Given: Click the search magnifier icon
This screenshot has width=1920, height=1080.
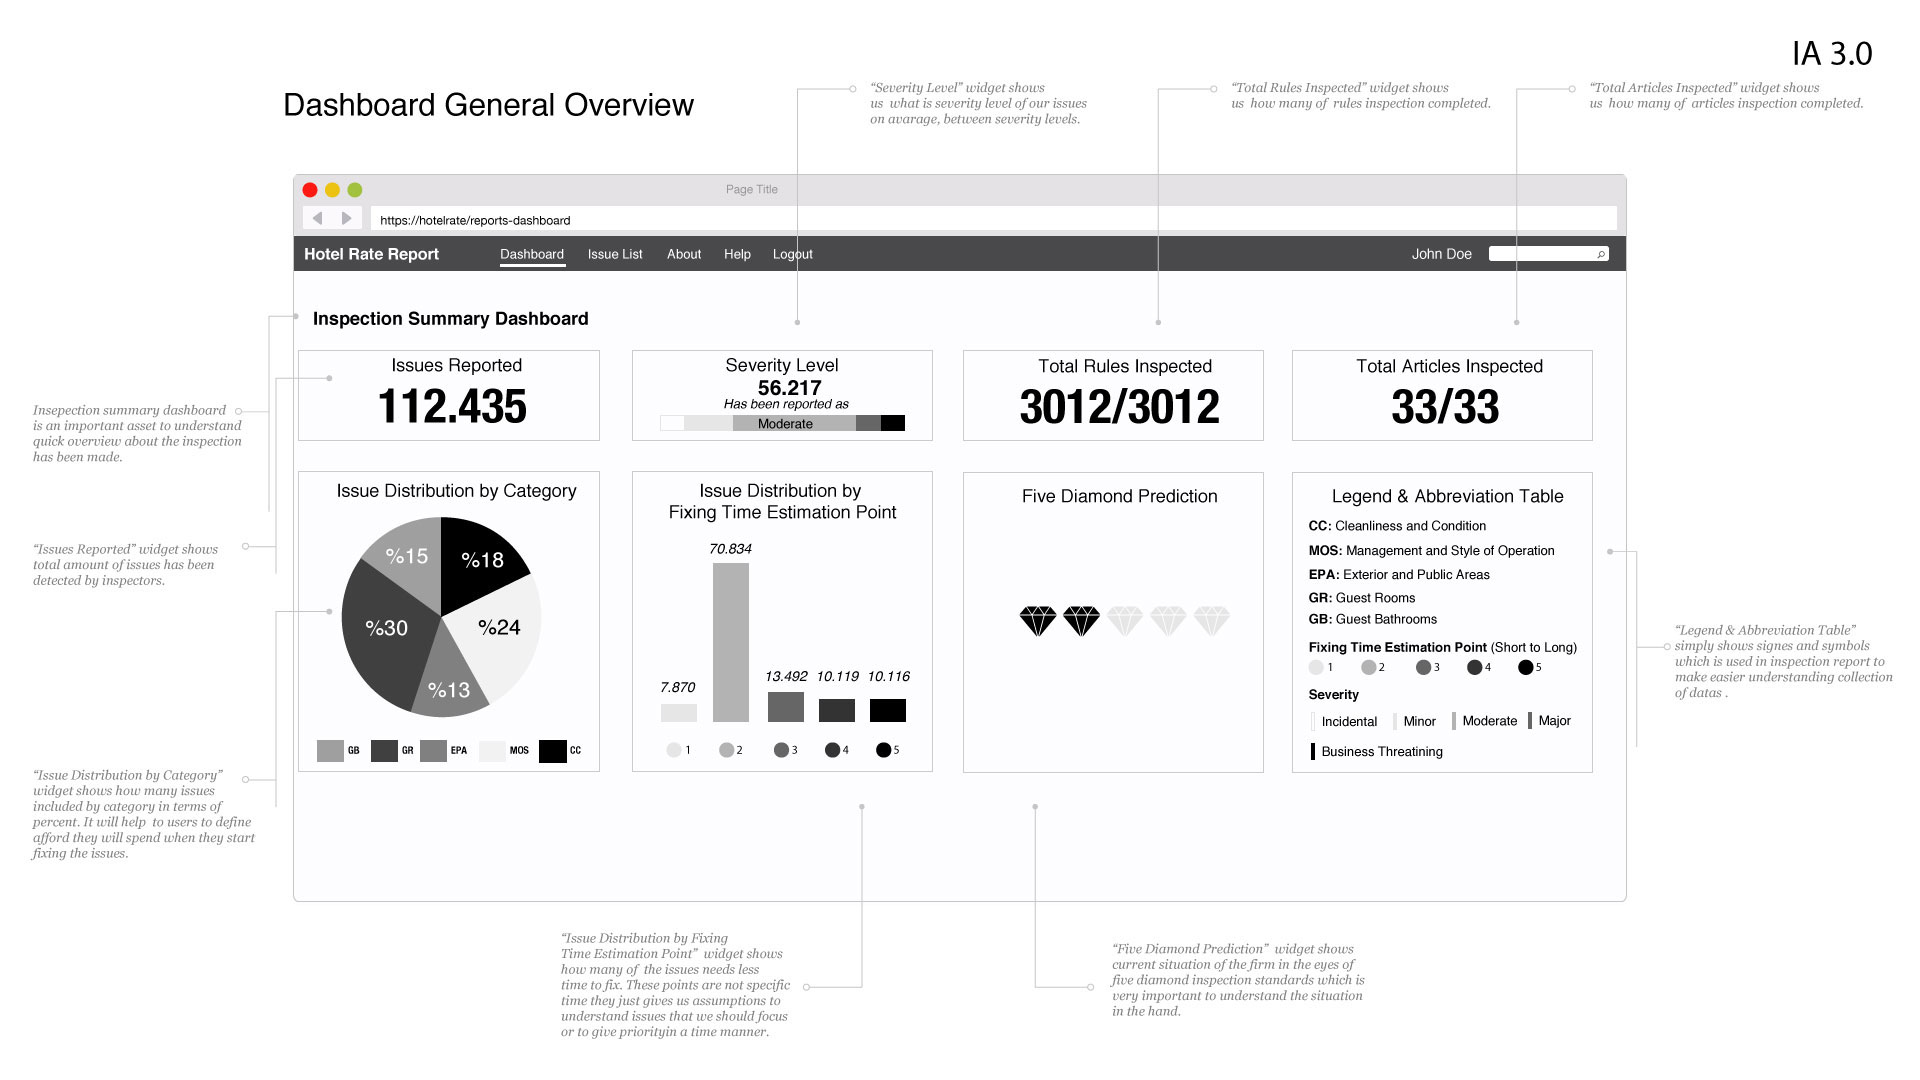Looking at the screenshot, I should point(1601,254).
